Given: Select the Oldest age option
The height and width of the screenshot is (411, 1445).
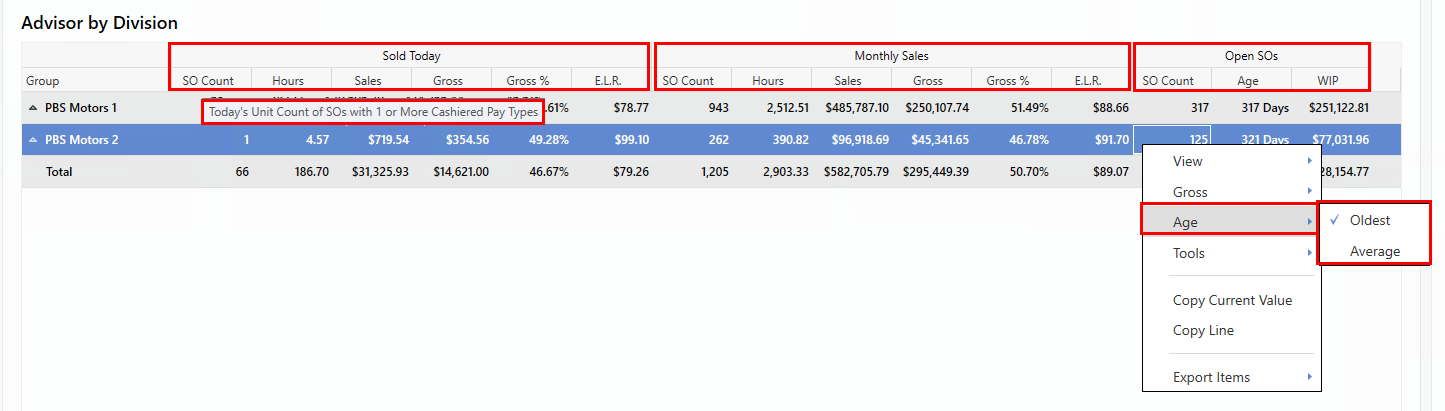Looking at the screenshot, I should (x=1369, y=221).
